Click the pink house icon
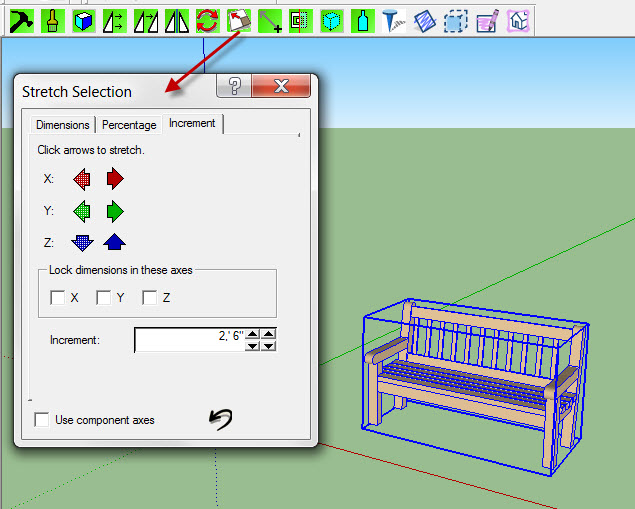 point(518,21)
